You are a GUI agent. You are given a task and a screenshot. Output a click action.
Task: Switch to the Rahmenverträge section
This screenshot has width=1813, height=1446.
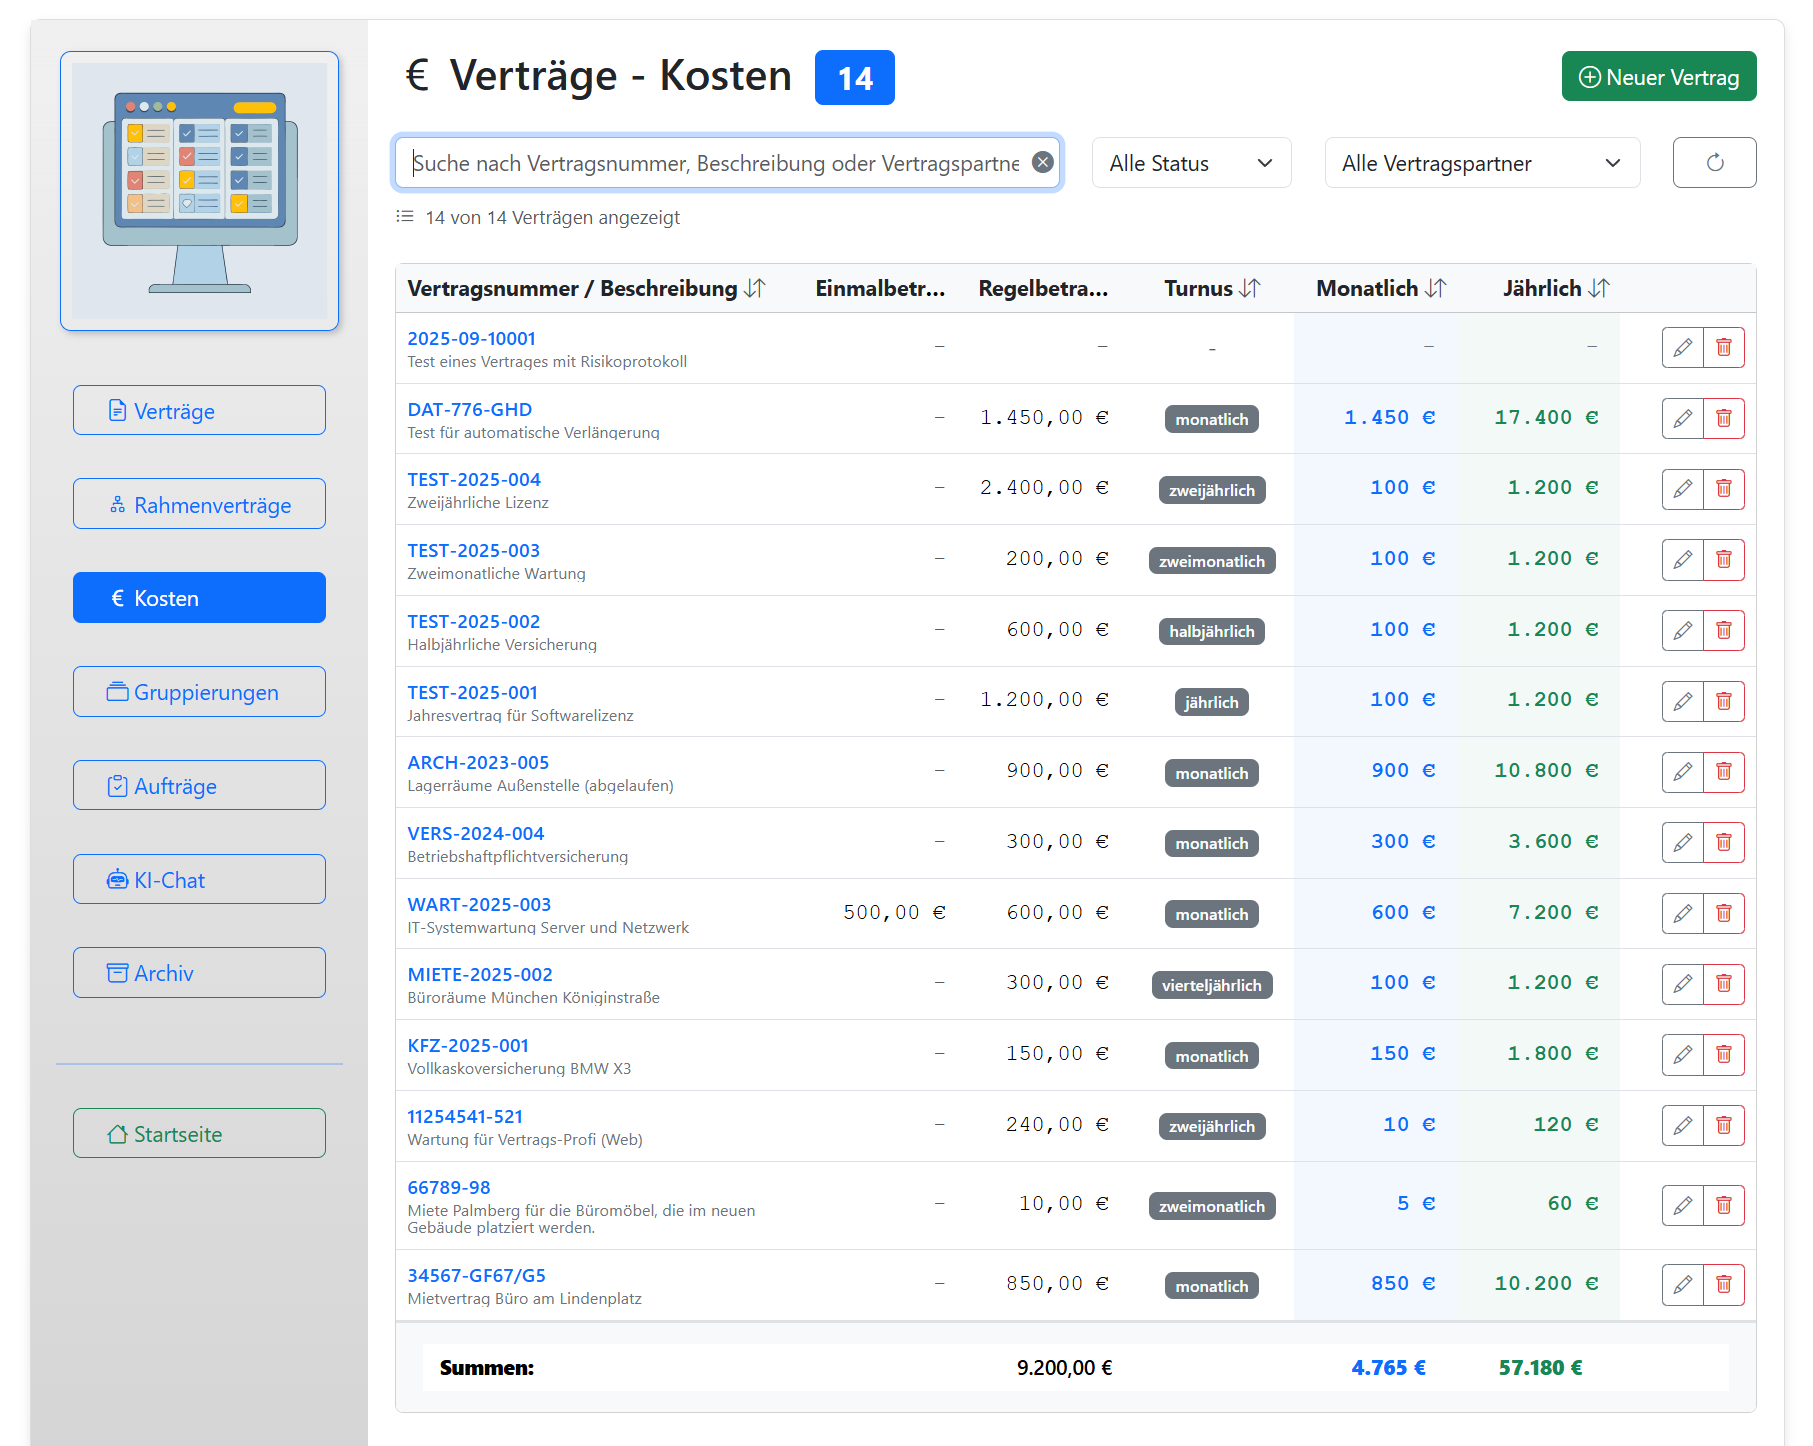199,504
